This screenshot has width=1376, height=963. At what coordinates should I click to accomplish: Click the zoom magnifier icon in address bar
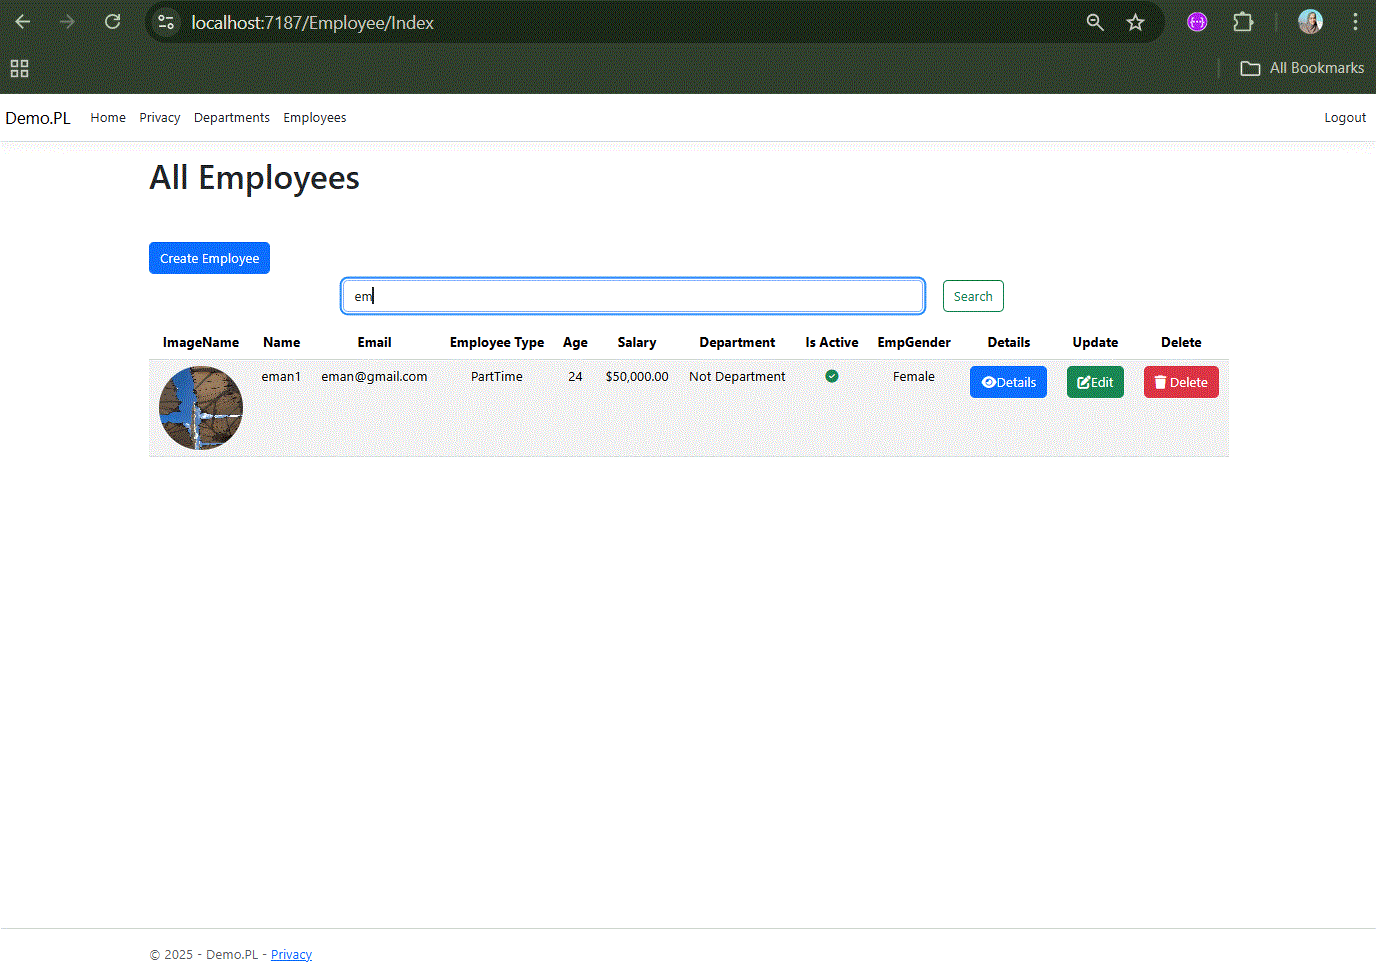[x=1095, y=22]
